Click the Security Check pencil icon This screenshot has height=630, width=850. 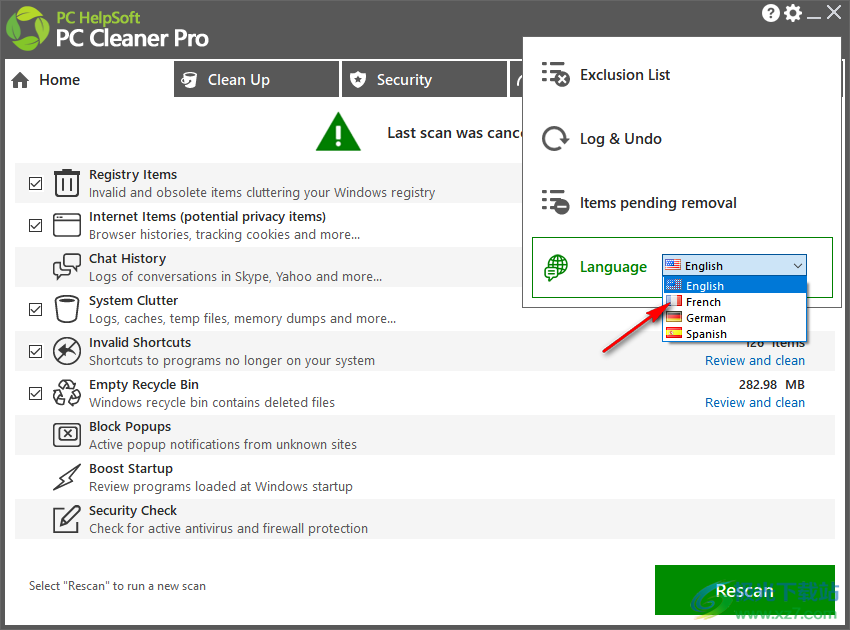[67, 519]
